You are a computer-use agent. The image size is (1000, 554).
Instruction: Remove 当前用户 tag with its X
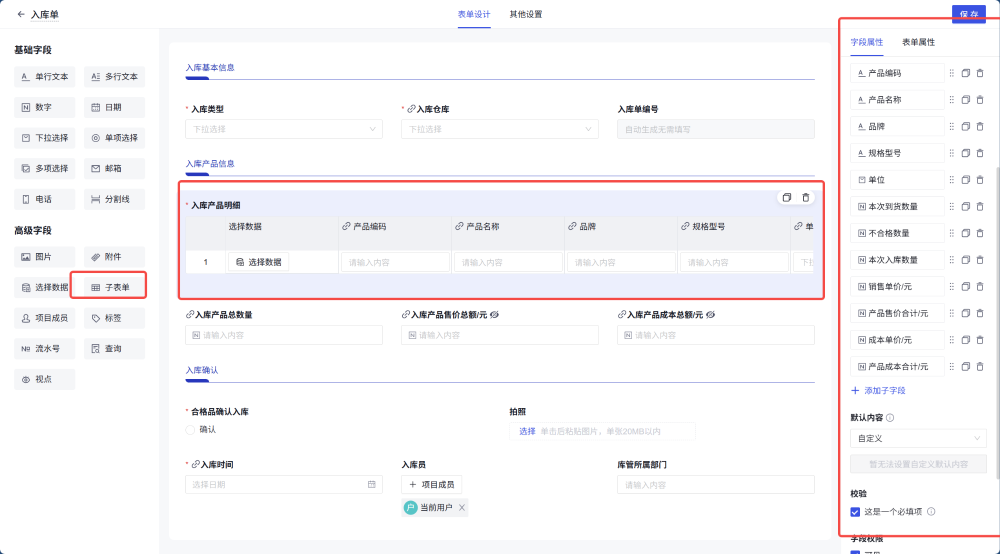(x=462, y=508)
